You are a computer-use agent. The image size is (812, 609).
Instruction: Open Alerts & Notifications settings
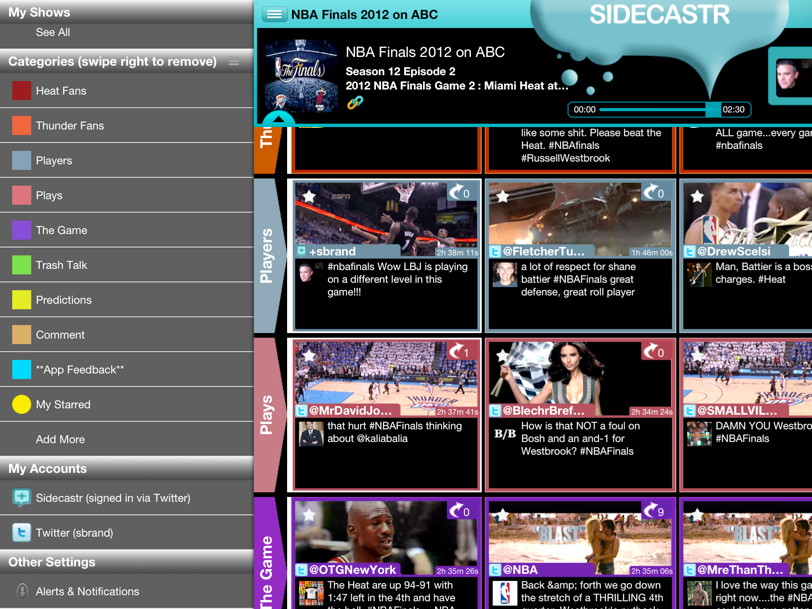127,591
